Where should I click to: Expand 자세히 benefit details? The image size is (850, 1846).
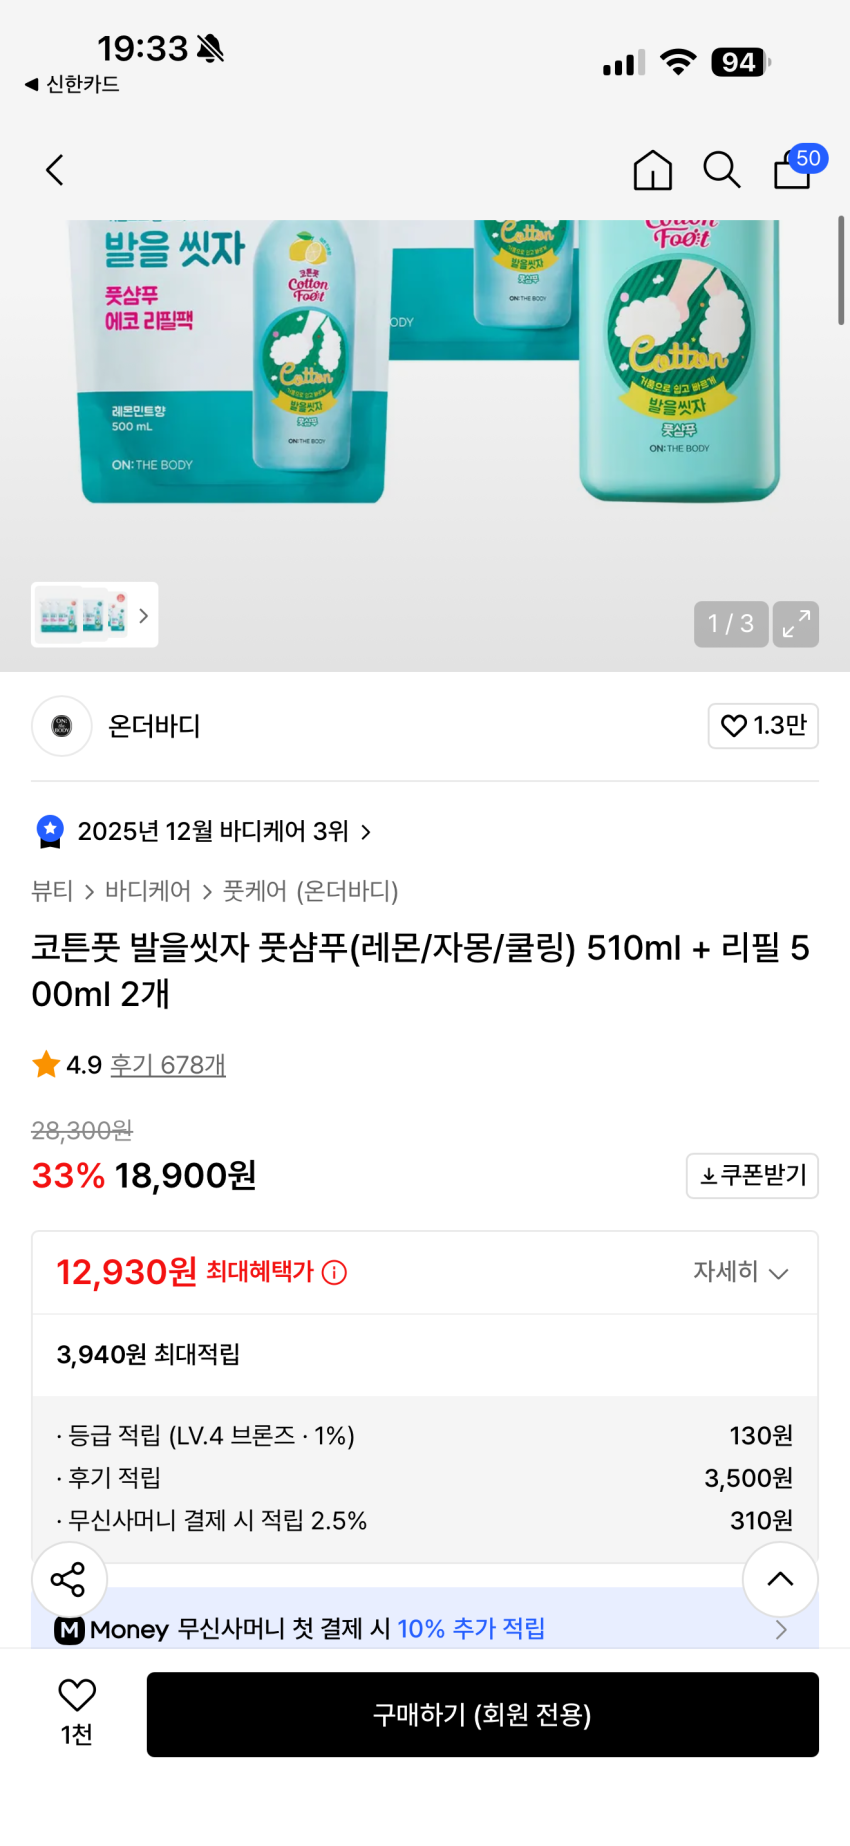741,1272
